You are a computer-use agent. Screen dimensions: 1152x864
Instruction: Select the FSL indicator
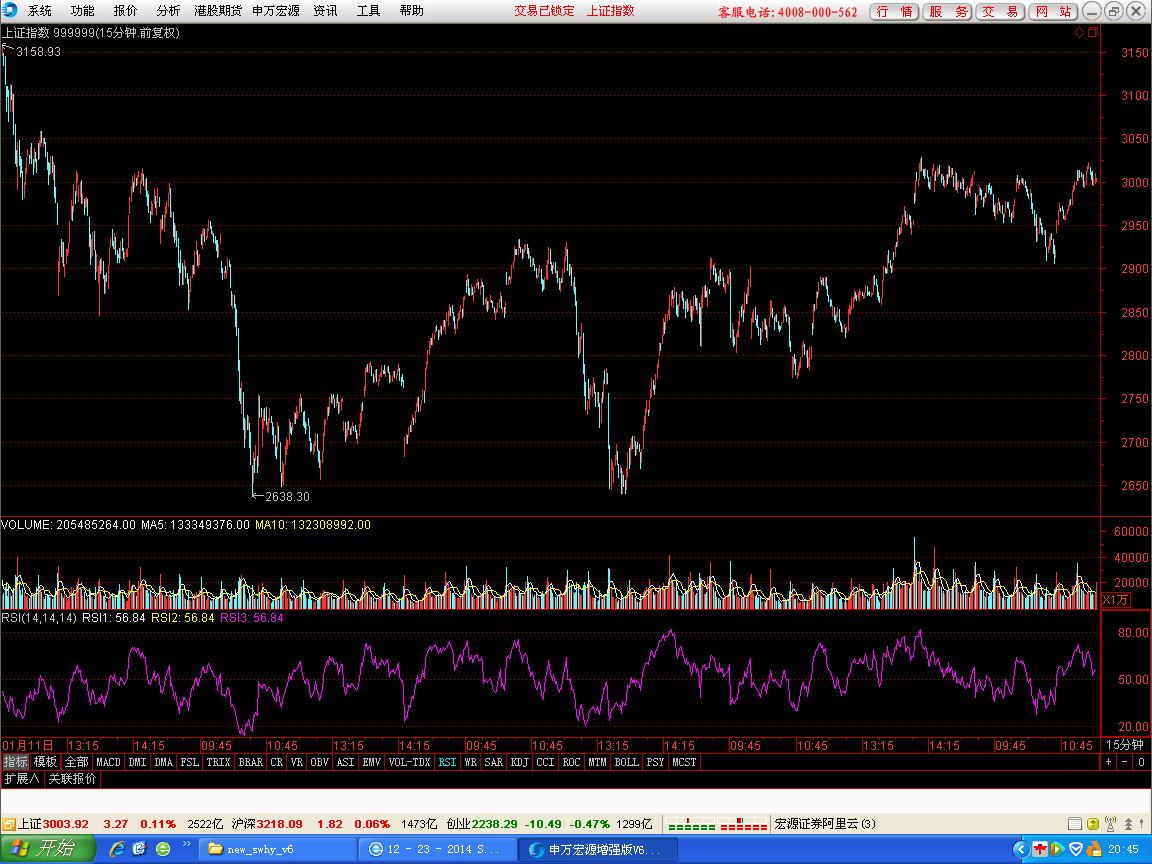[x=190, y=762]
